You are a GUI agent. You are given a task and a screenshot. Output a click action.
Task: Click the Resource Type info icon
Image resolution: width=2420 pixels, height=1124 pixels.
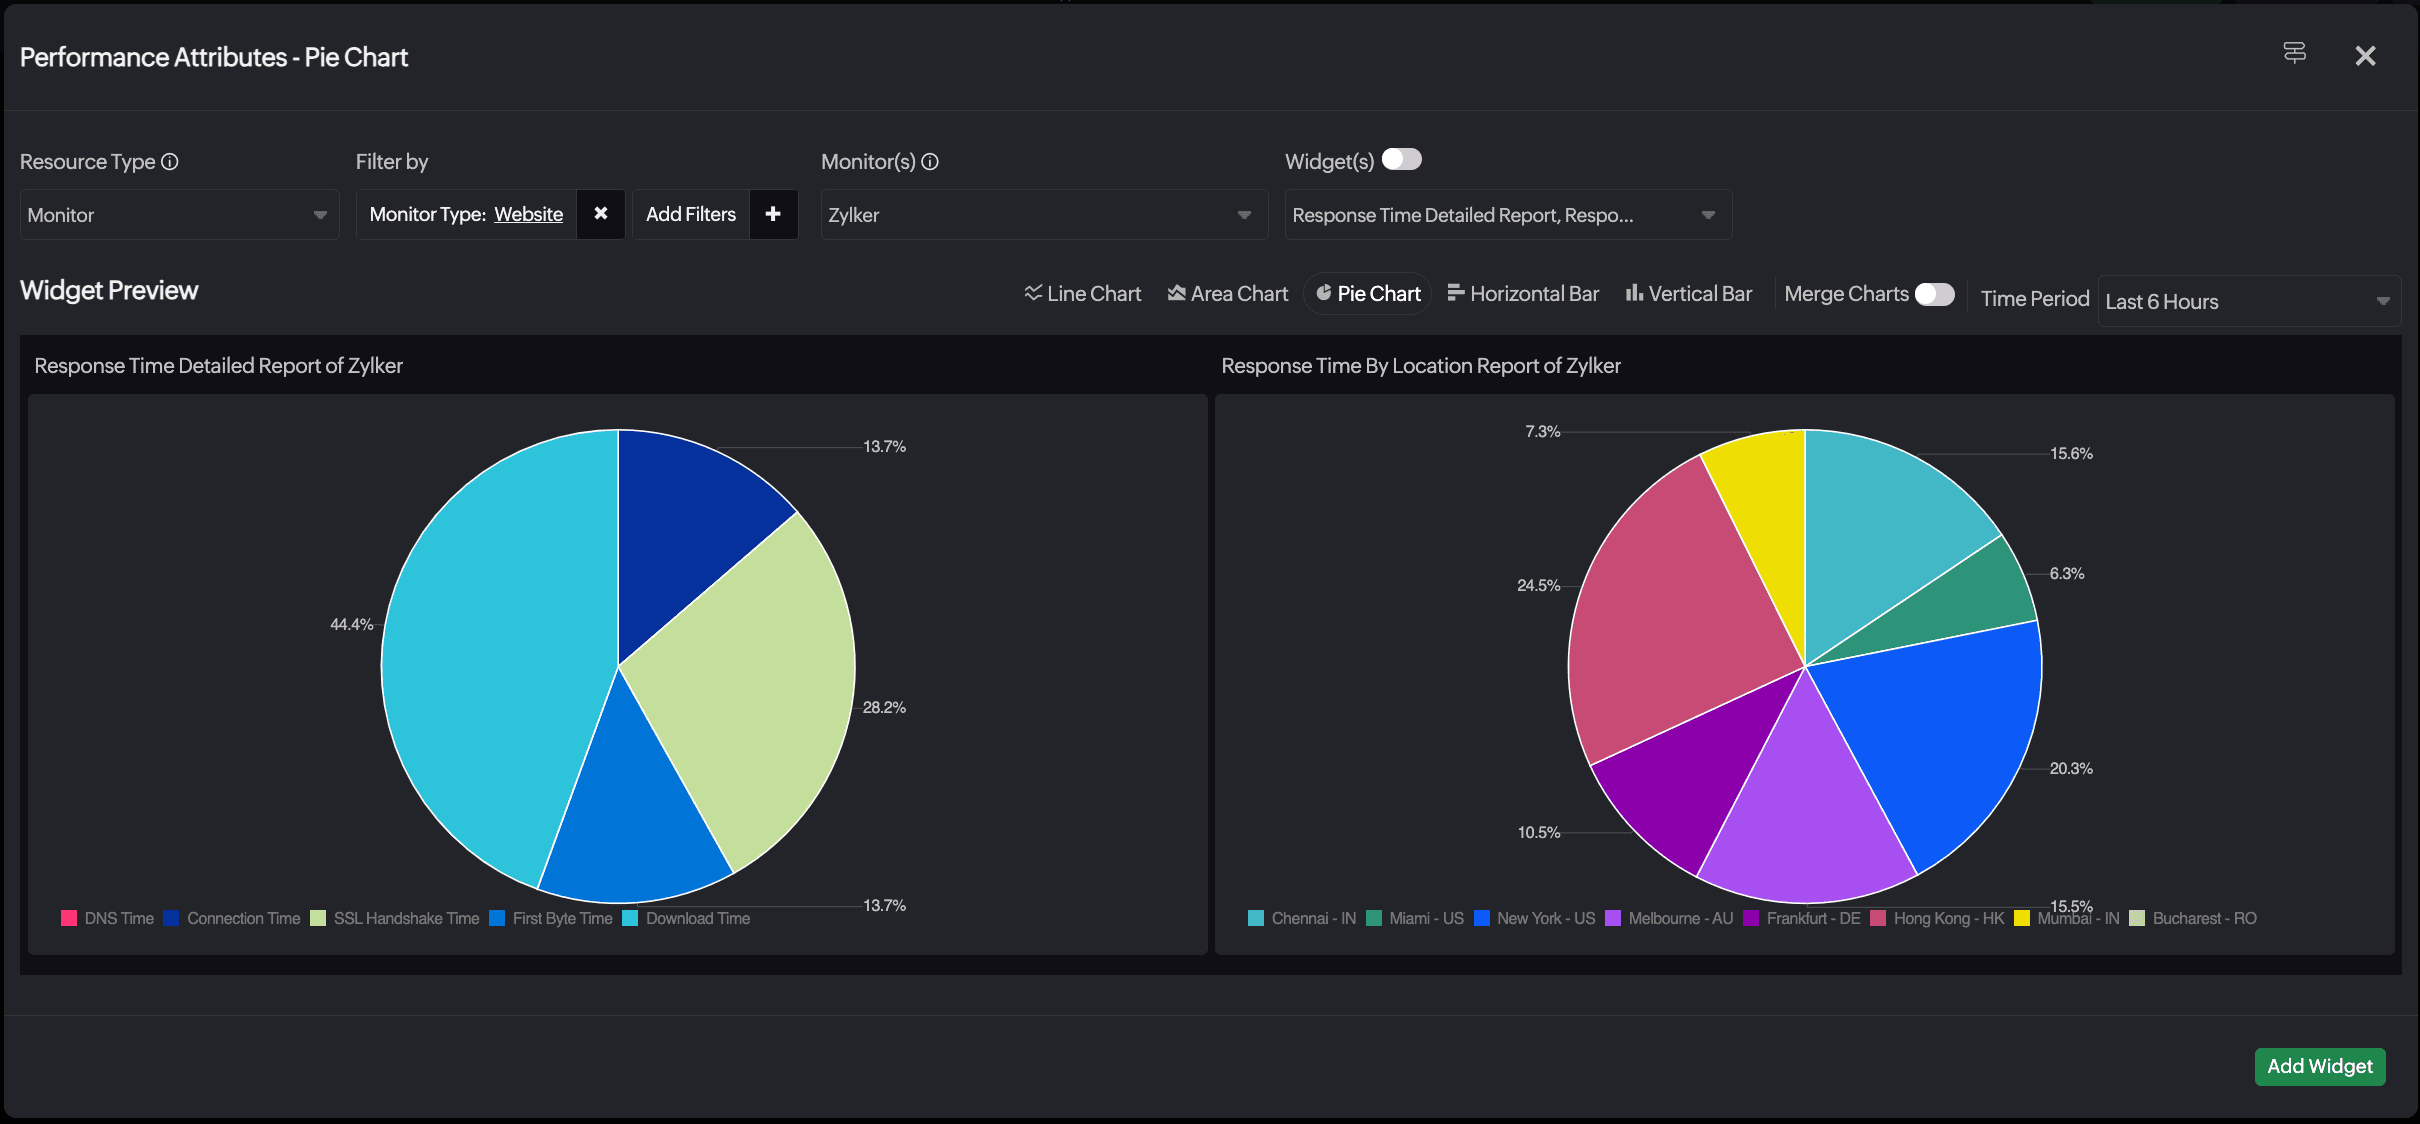coord(170,161)
